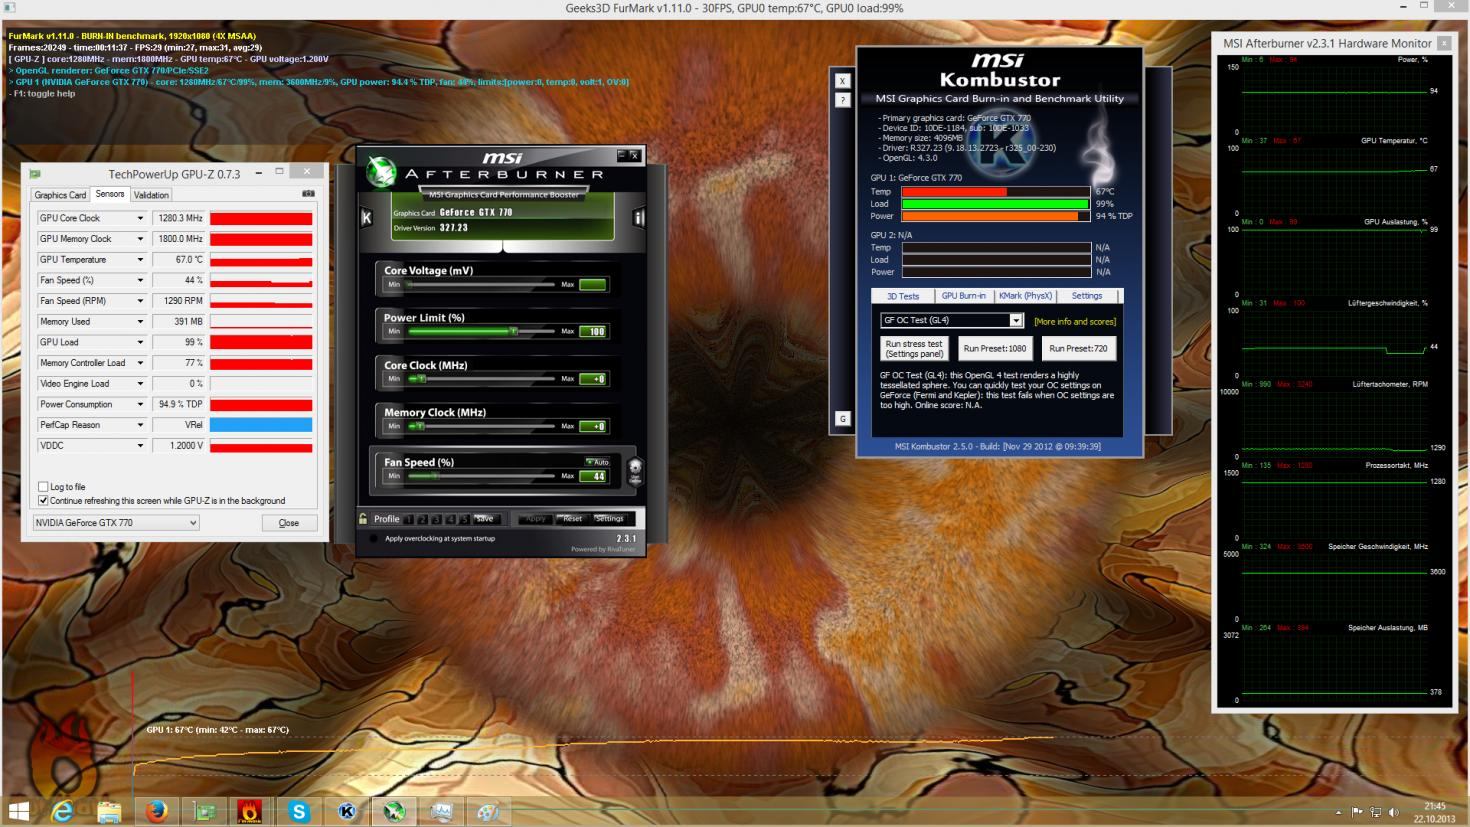Uncheck Continue refreshing in background option

pos(43,500)
